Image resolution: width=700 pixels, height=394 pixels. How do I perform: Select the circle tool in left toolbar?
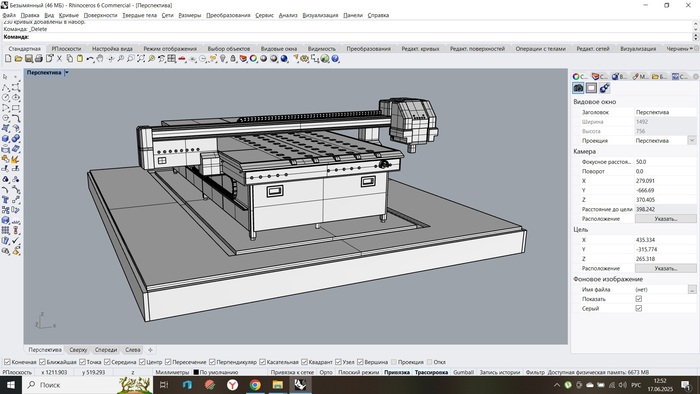(x=5, y=98)
